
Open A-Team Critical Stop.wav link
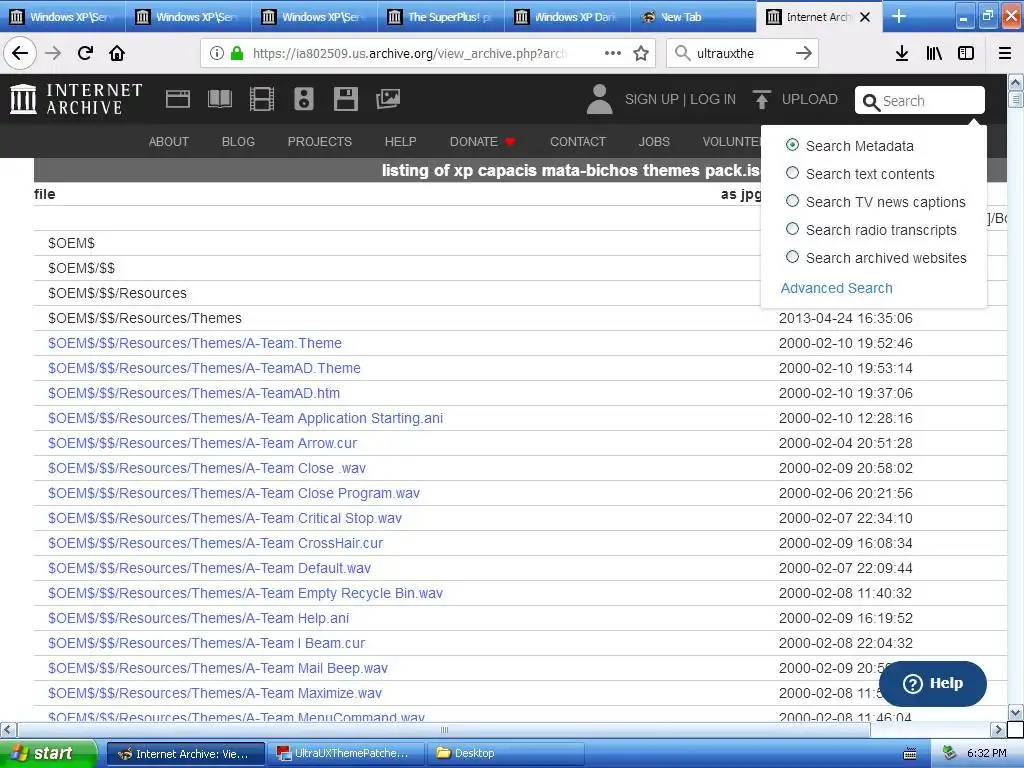(x=225, y=519)
